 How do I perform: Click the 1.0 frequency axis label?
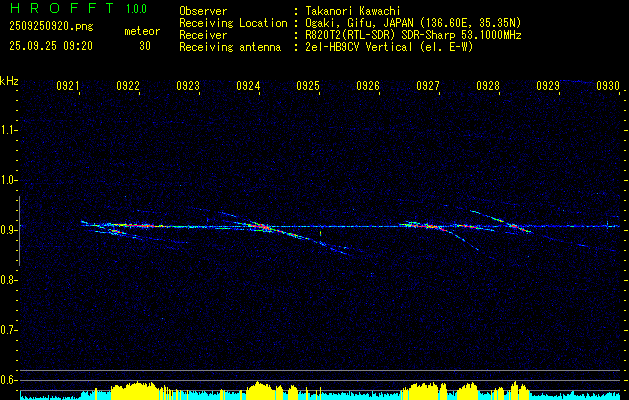7,180
